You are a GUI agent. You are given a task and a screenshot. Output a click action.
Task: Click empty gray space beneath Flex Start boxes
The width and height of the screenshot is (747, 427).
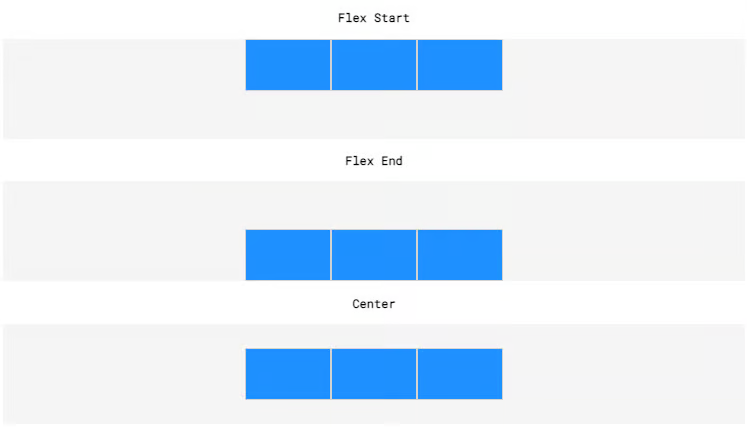[374, 114]
